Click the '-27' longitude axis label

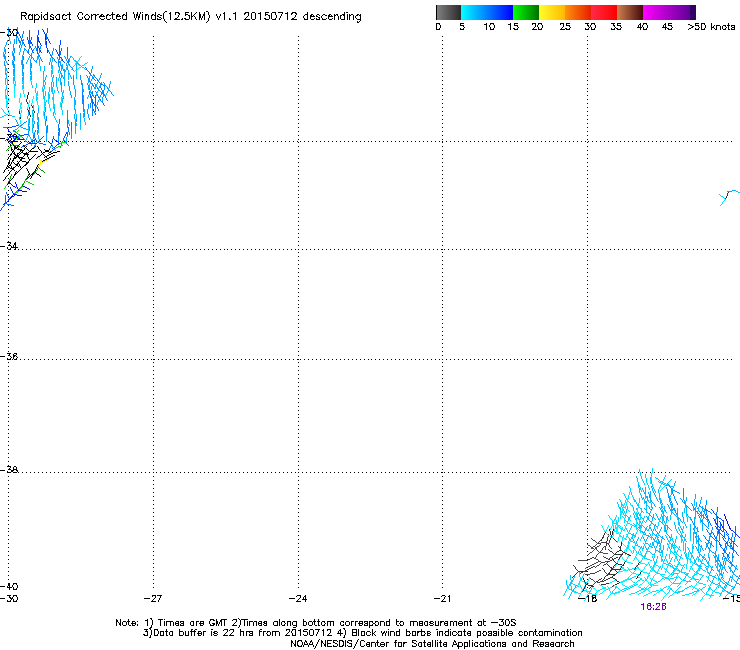(152, 599)
